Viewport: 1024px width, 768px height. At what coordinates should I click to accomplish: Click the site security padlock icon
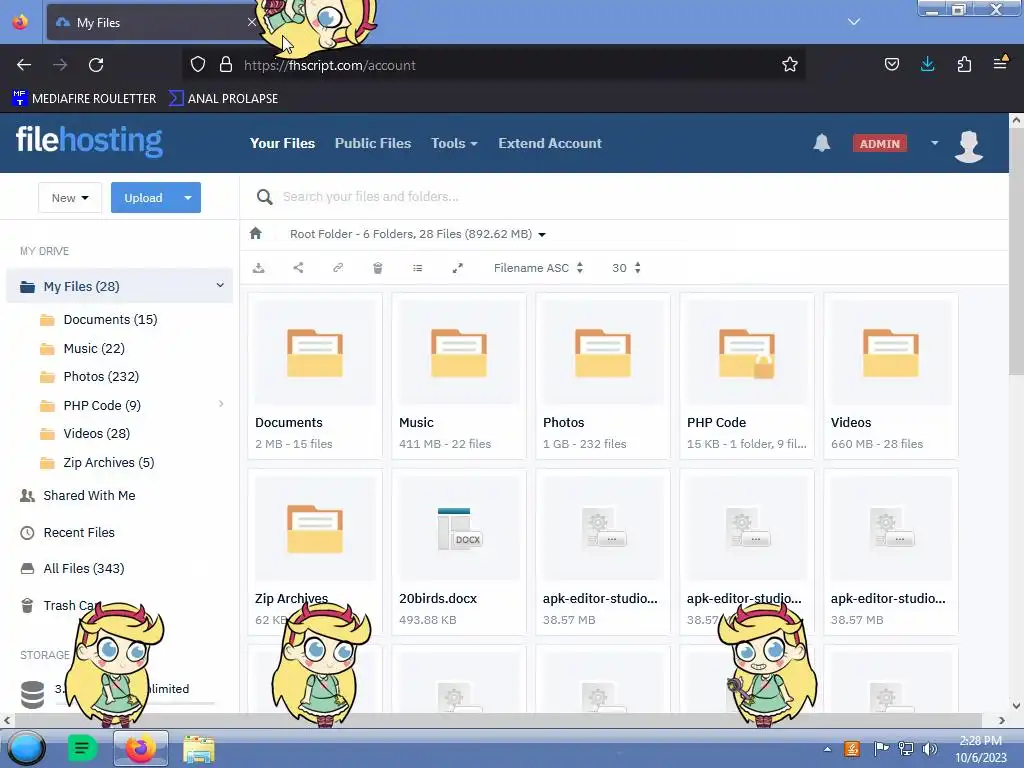(x=226, y=65)
